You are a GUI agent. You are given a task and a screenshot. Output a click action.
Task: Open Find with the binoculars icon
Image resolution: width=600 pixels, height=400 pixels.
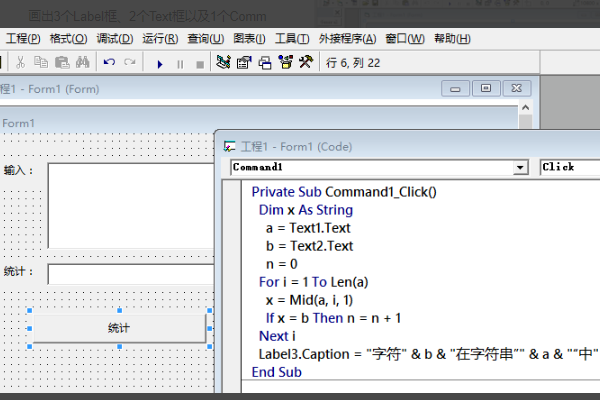(83, 63)
